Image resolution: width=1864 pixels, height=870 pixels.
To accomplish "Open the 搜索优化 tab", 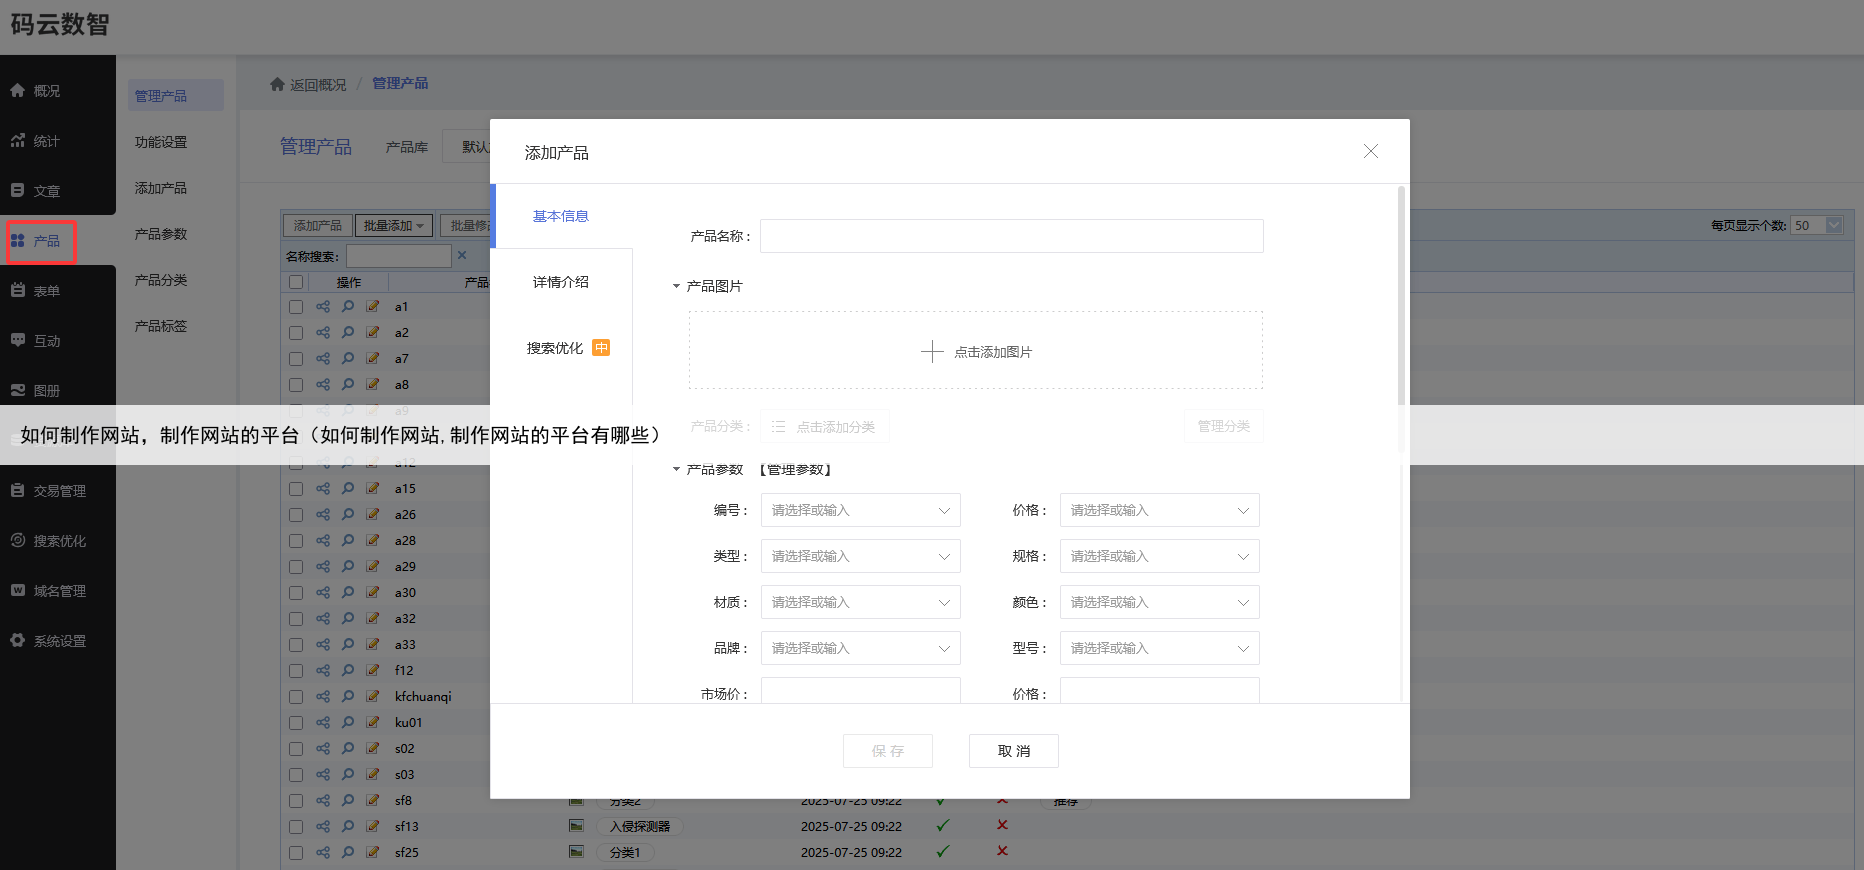I will [555, 348].
